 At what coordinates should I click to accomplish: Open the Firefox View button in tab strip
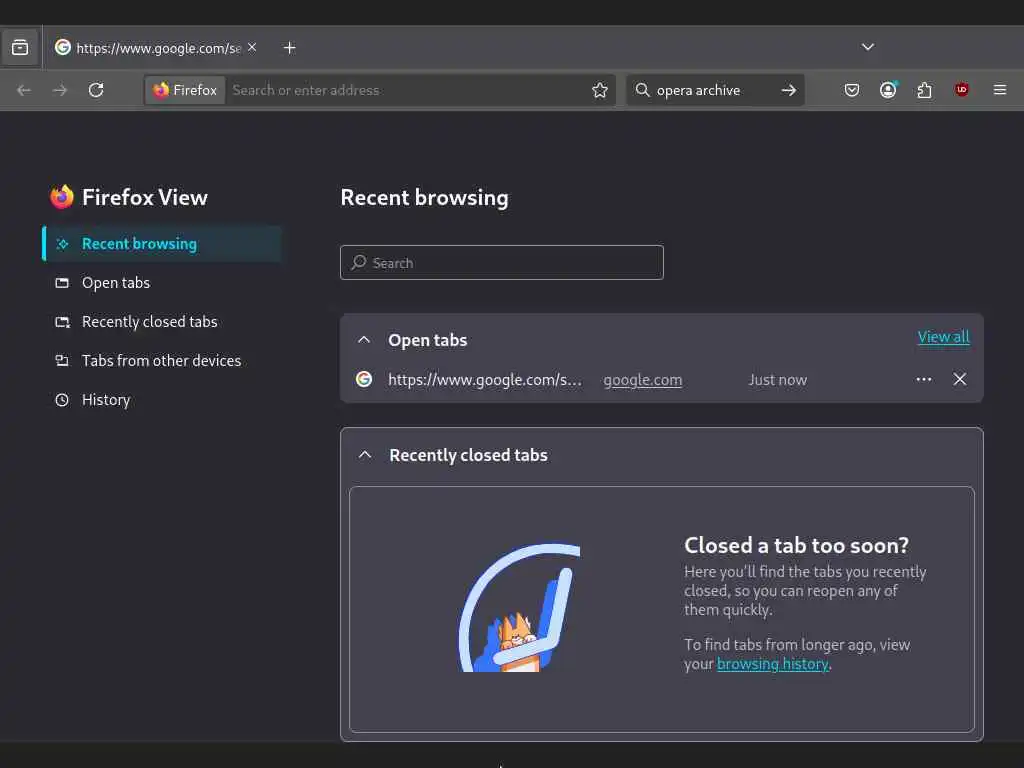[x=20, y=48]
